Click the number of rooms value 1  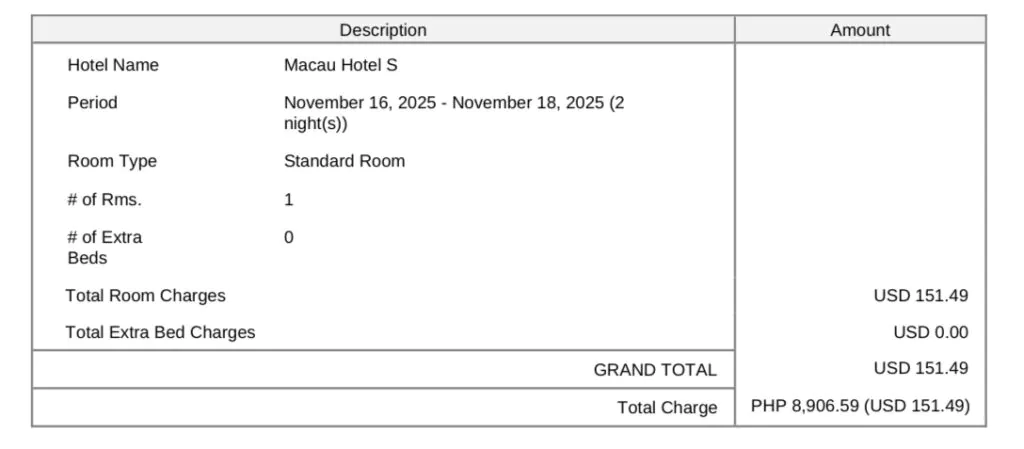(x=289, y=199)
